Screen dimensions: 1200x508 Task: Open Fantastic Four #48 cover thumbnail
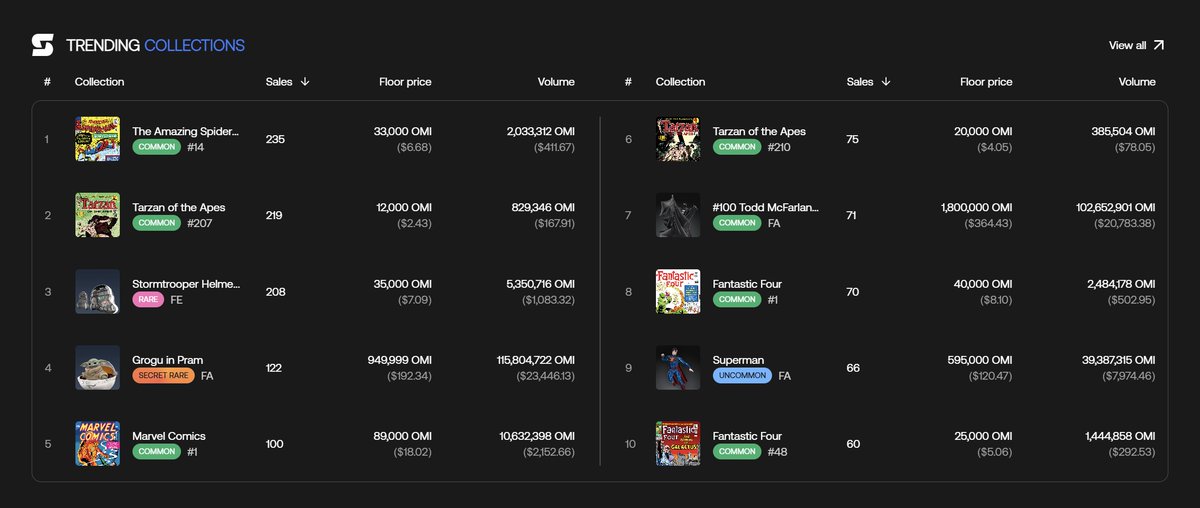click(678, 443)
